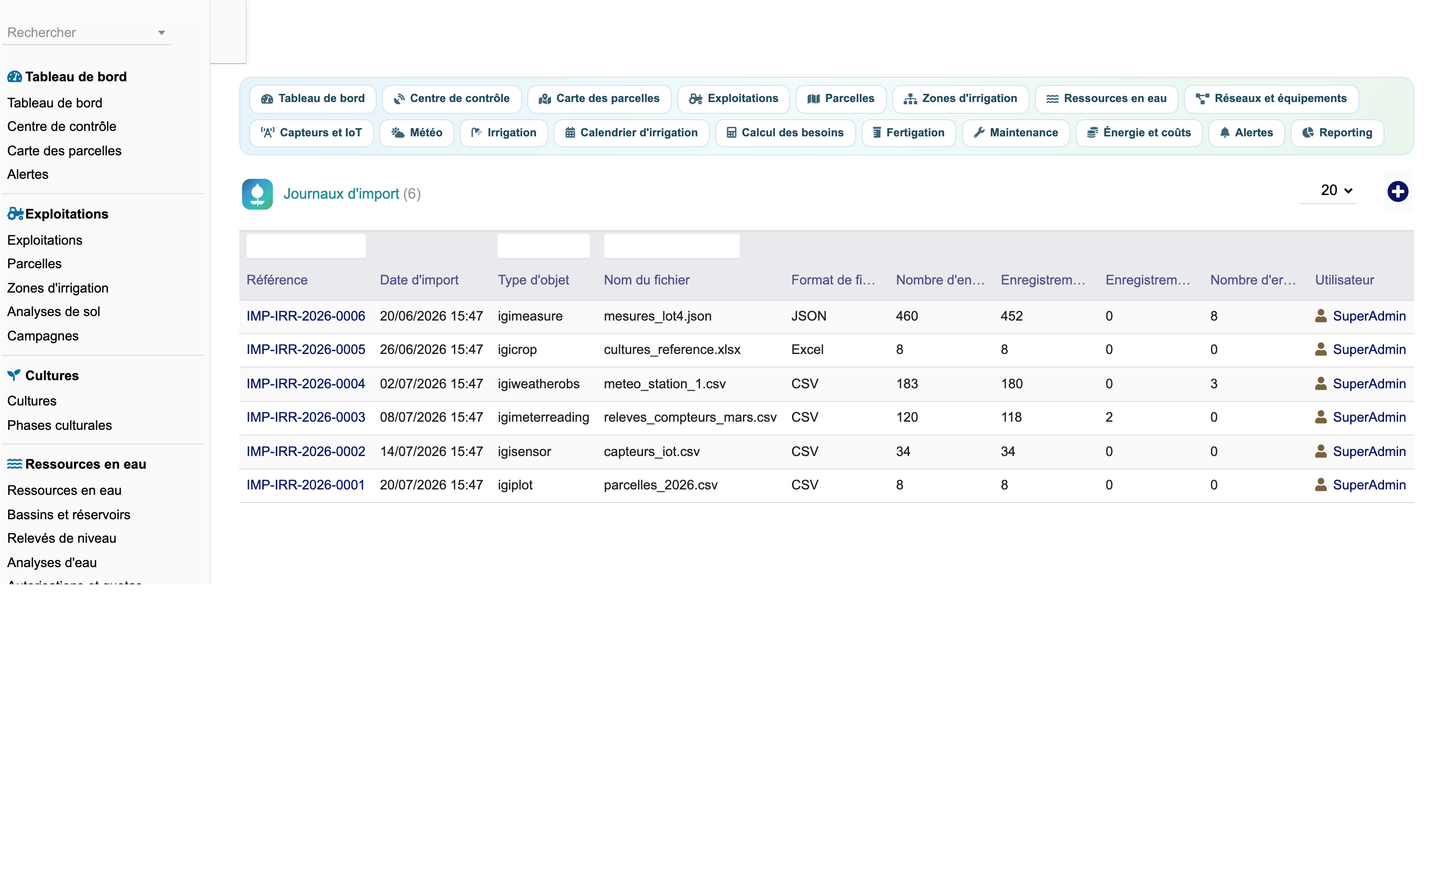The height and width of the screenshot is (894, 1445).
Task: Click the mesures_lot4.json file name cell
Action: (x=658, y=316)
